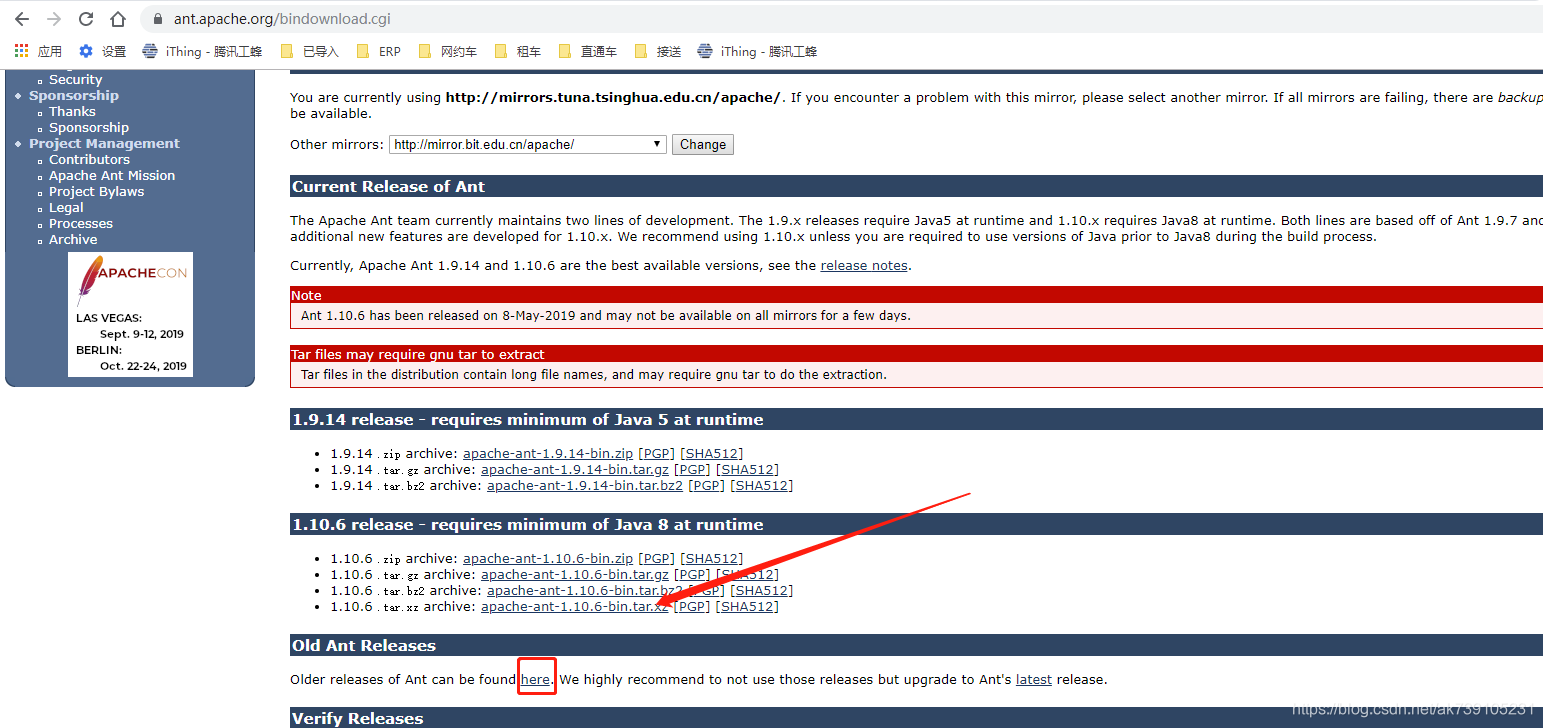Open the Contributors sidebar link
Screen dimensions: 1543x728
[89, 160]
